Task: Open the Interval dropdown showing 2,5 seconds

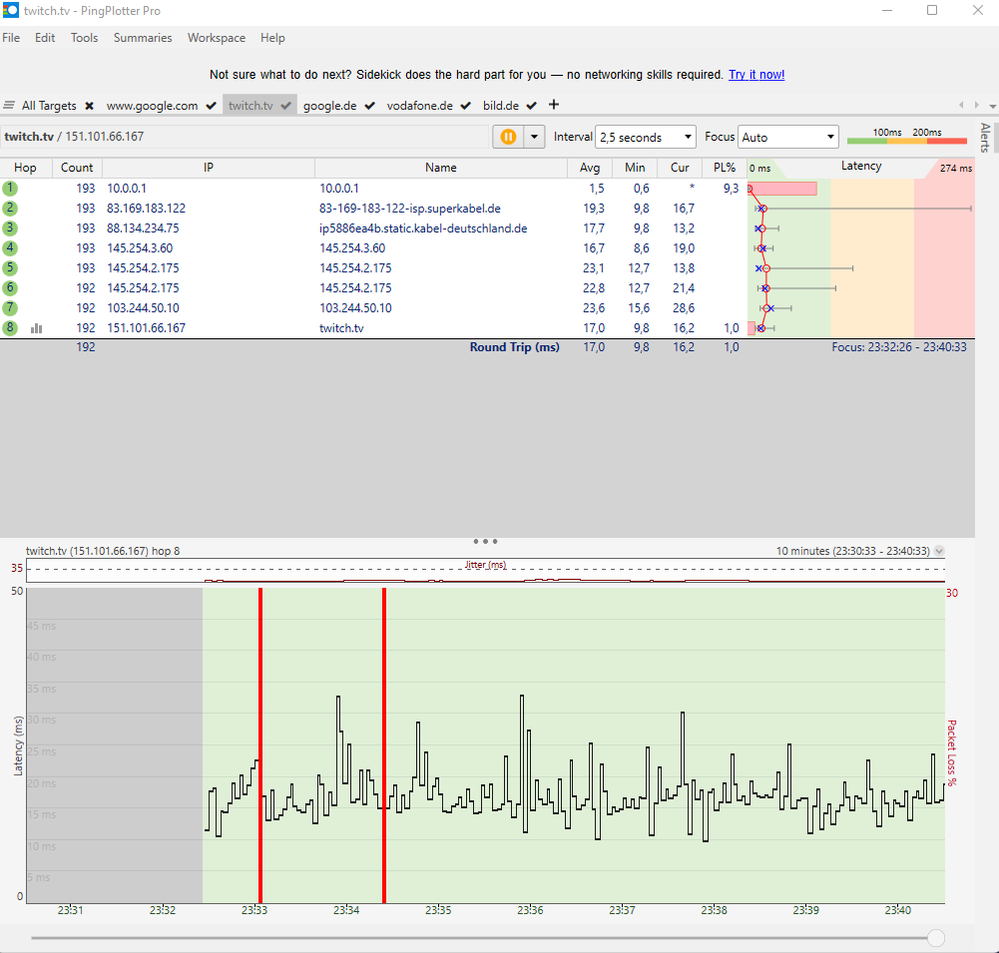Action: 645,137
